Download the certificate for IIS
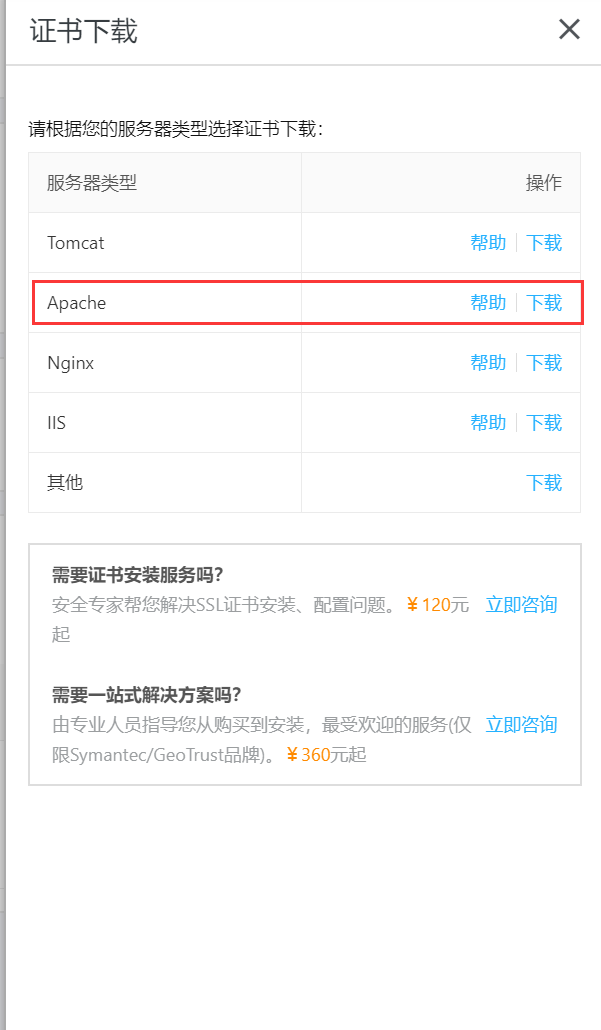The height and width of the screenshot is (1030, 601). click(544, 422)
